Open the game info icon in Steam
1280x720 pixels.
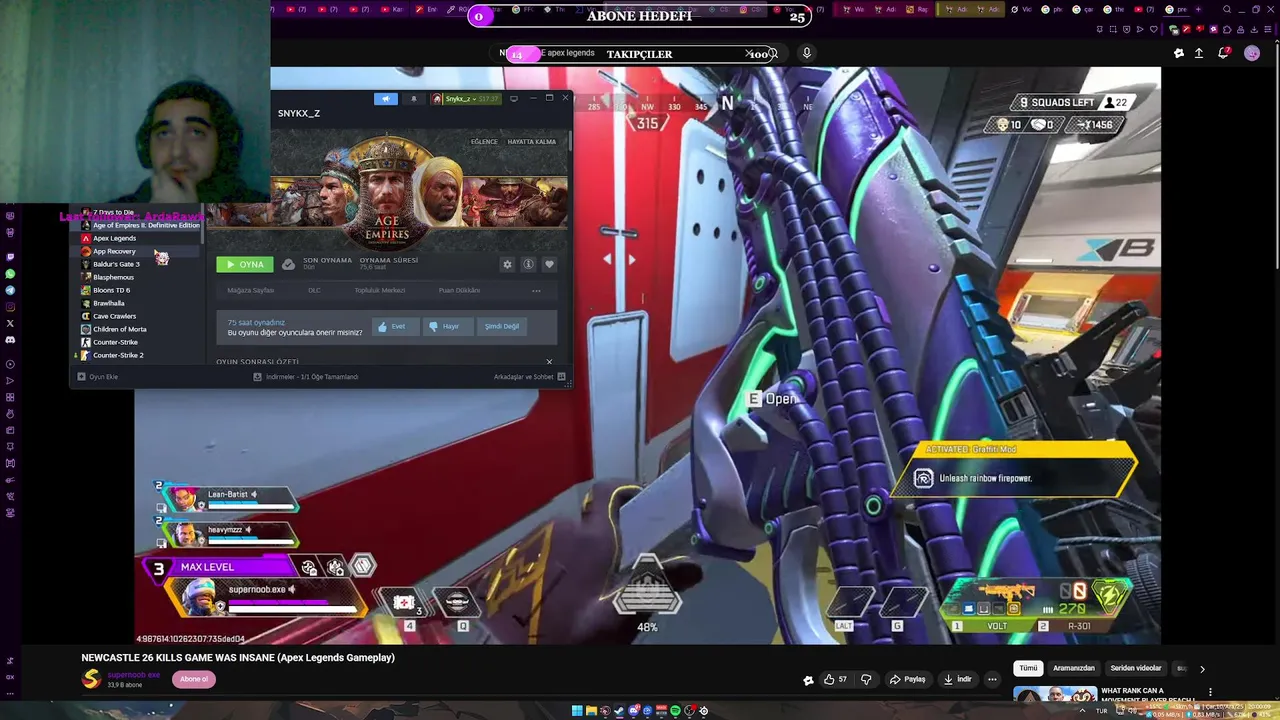528,264
